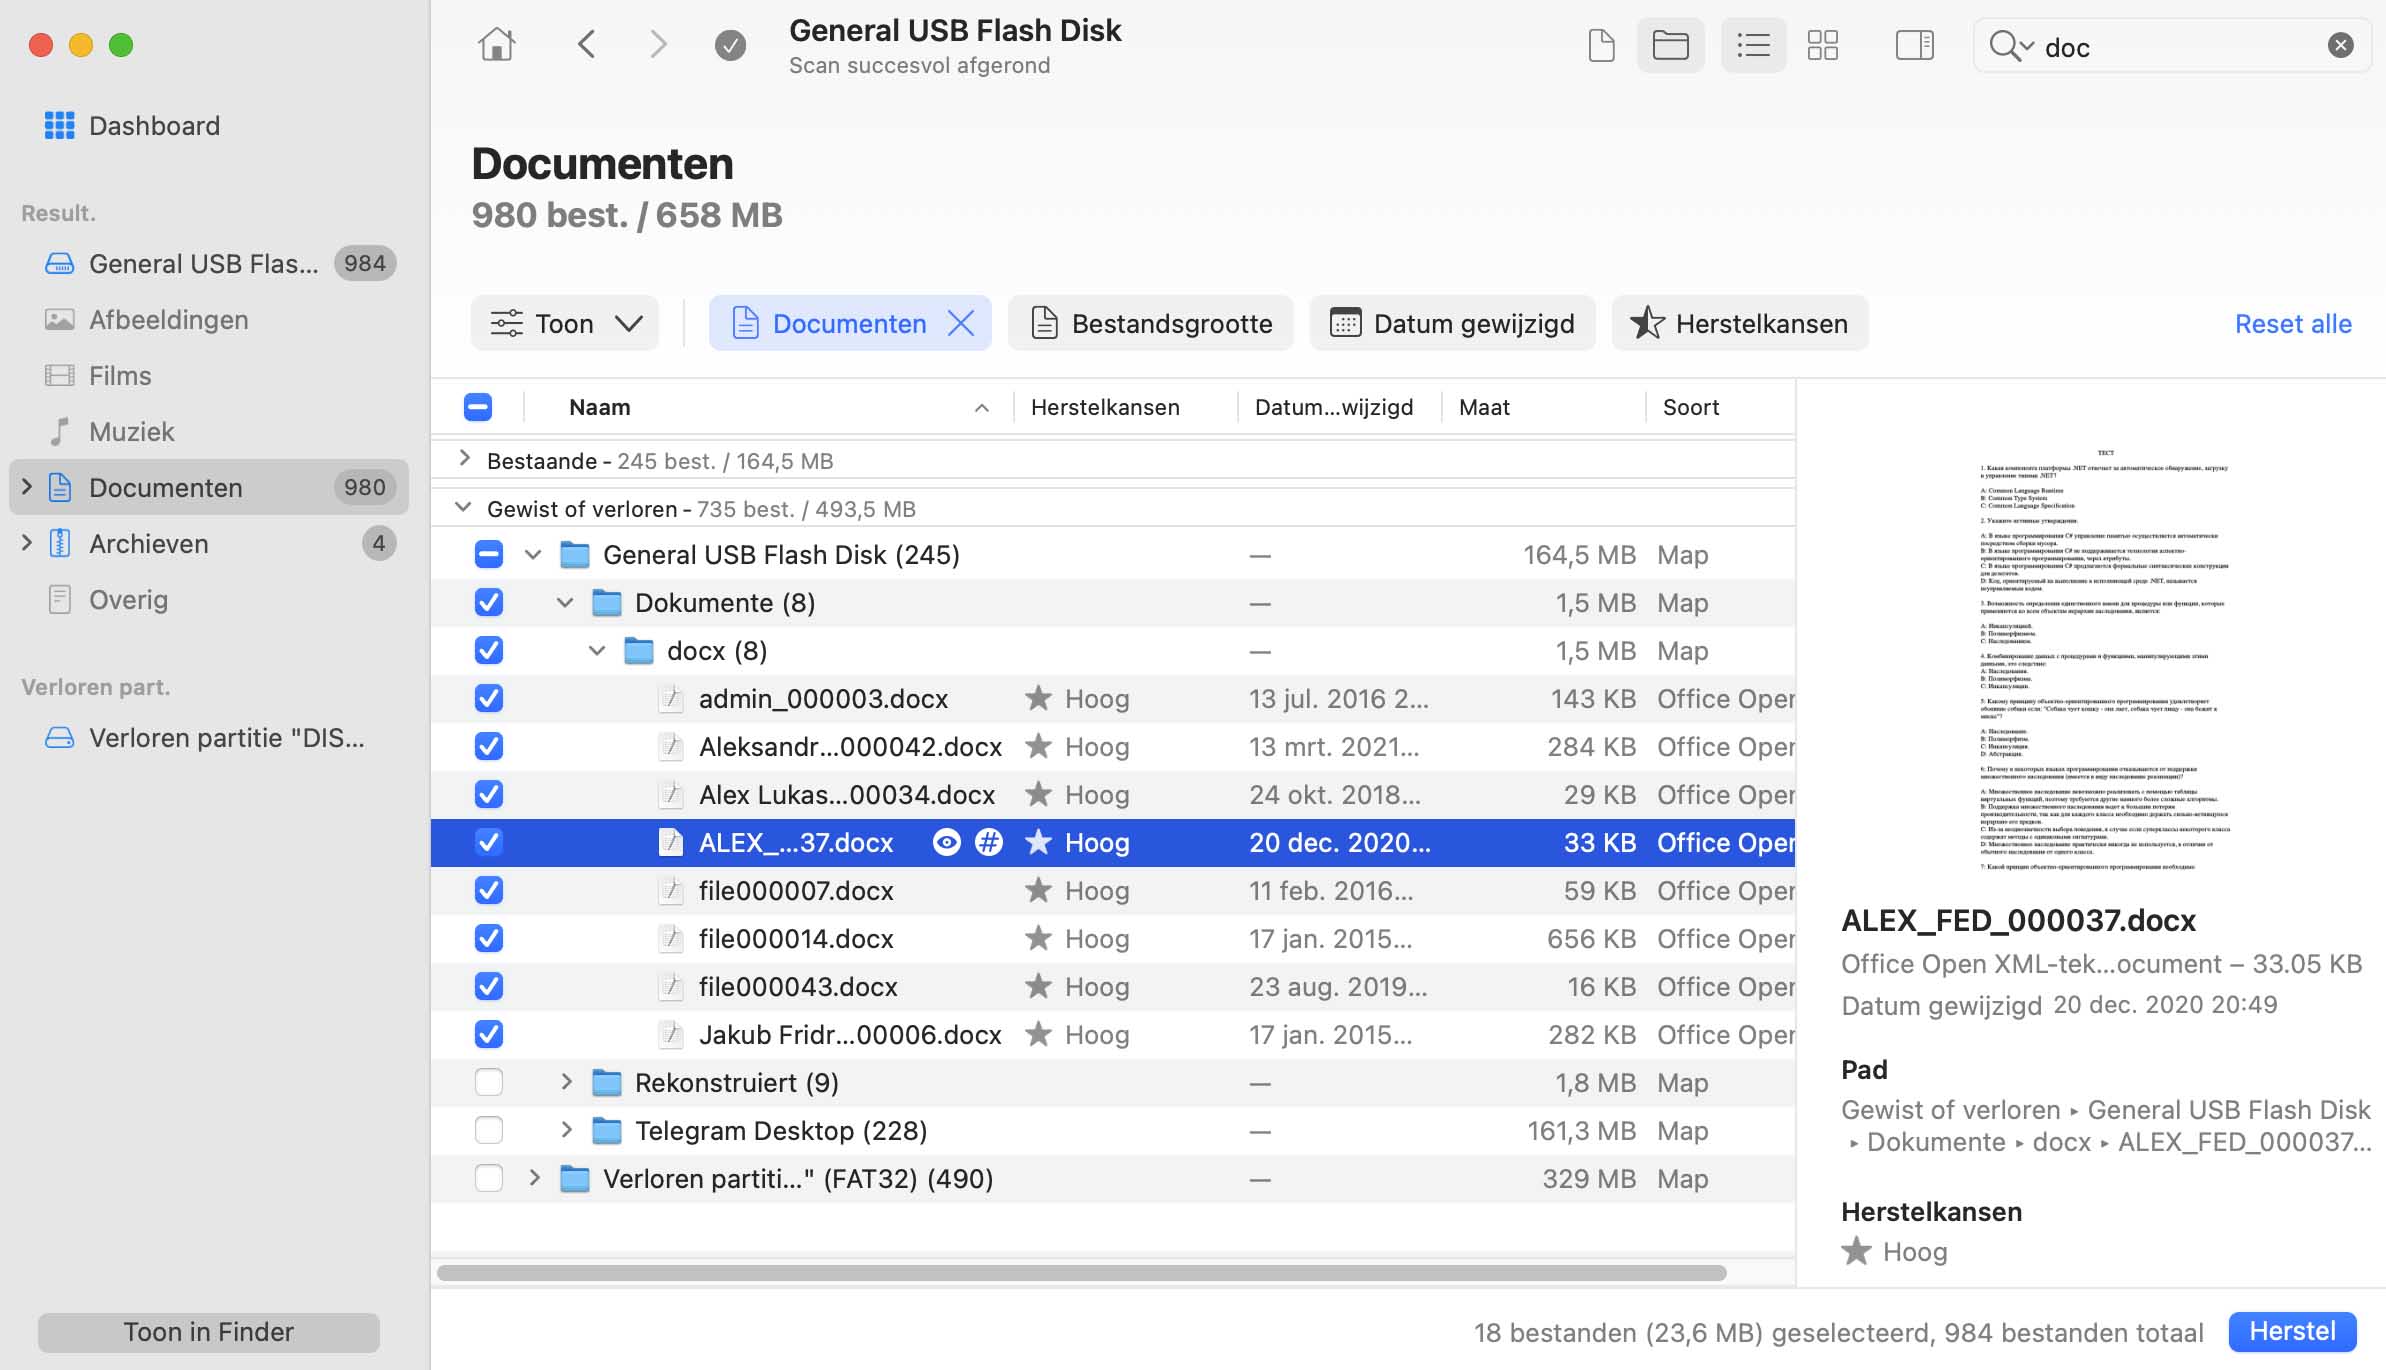Image resolution: width=2386 pixels, height=1370 pixels.
Task: Switch to folder view icon
Action: (x=1670, y=45)
